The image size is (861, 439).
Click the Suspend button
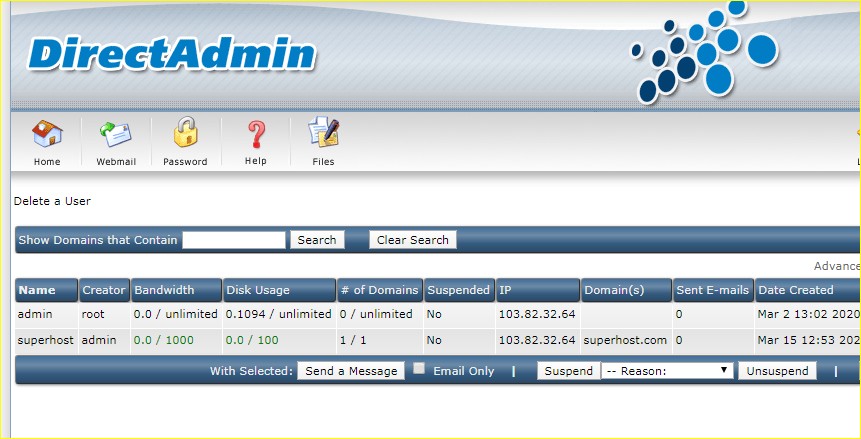568,371
